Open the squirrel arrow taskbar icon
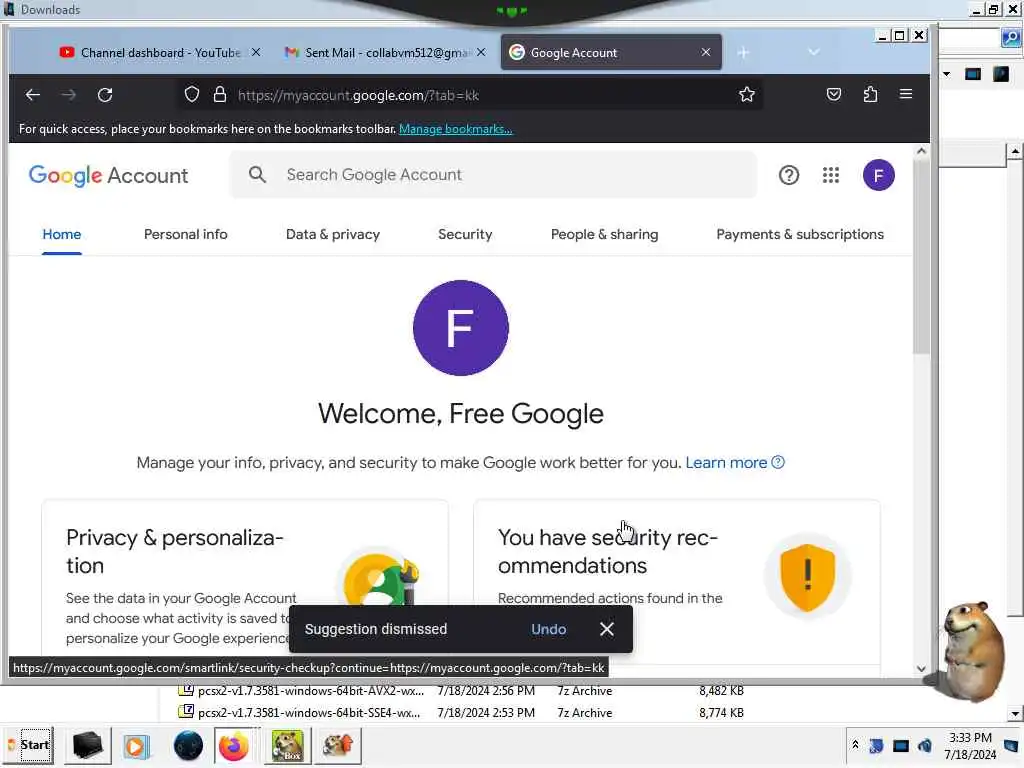1024x768 pixels. pyautogui.click(x=338, y=745)
